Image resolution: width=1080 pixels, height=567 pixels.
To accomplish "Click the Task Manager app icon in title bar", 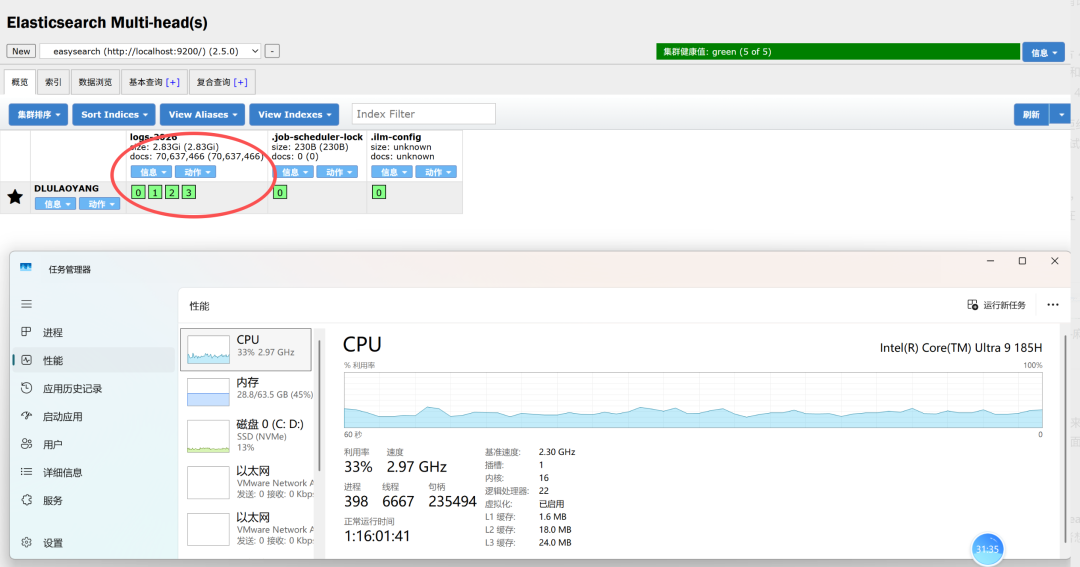I will coord(26,269).
